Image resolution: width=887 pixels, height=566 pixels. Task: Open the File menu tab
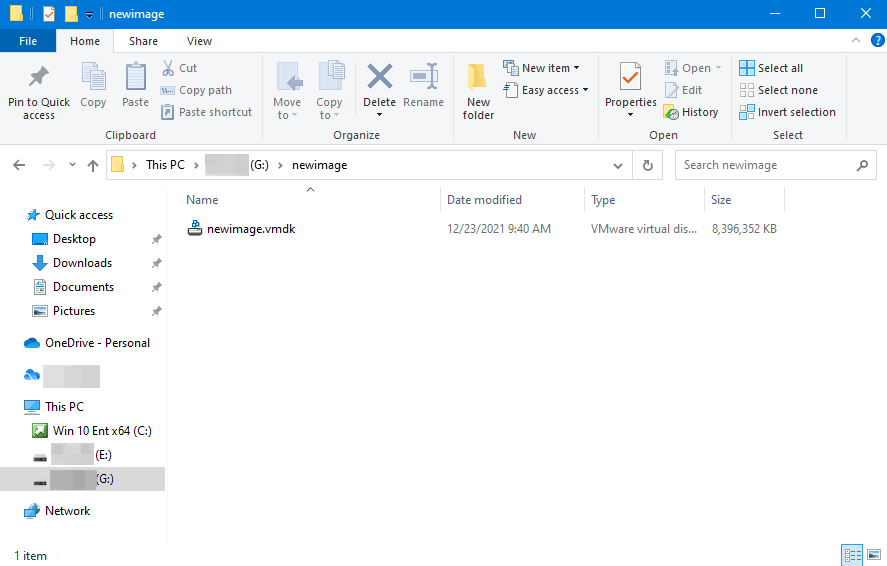click(28, 41)
